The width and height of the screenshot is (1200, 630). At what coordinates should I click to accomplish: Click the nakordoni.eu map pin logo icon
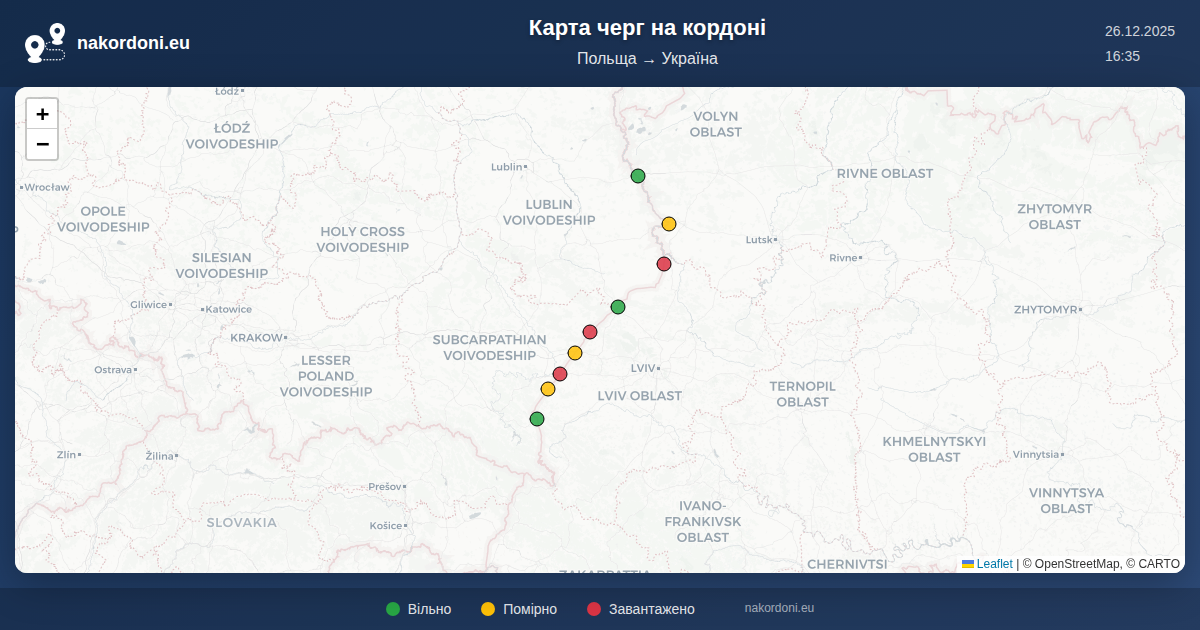[x=45, y=43]
